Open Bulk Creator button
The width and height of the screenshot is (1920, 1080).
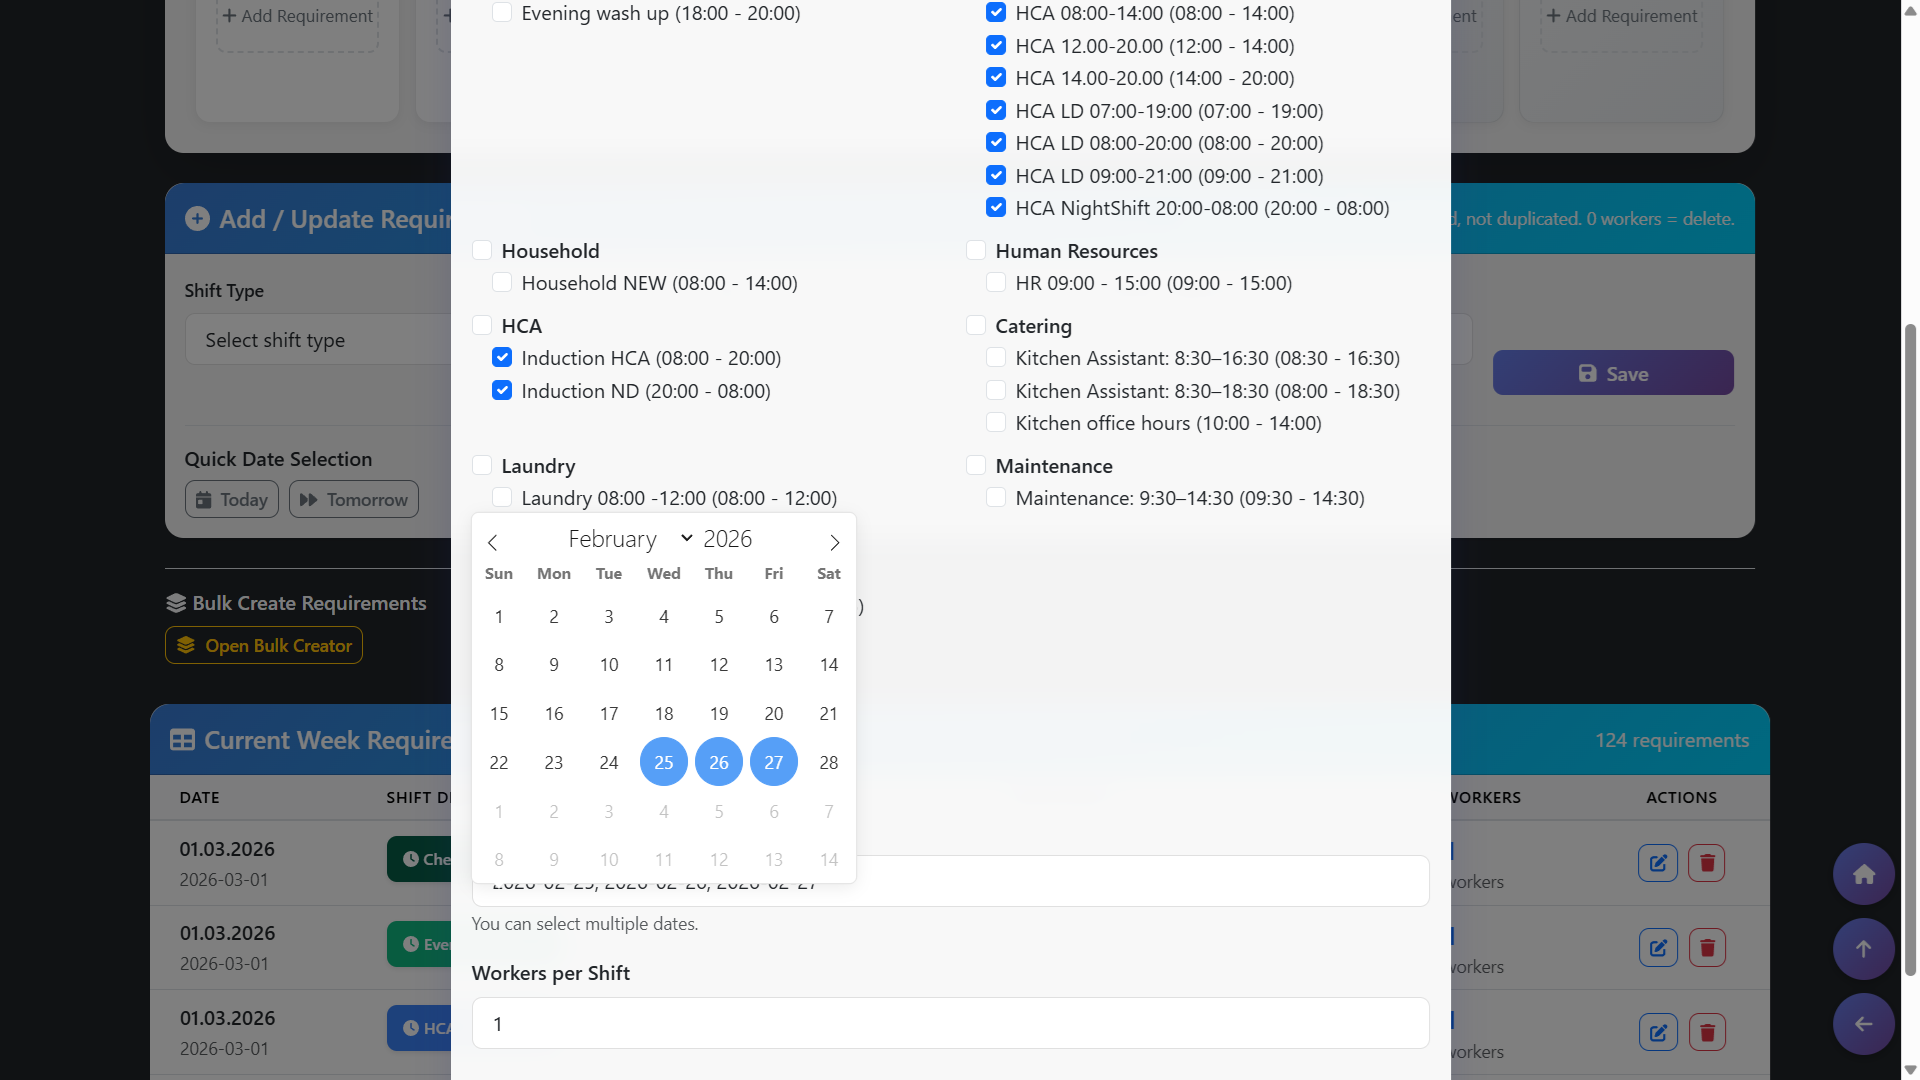tap(264, 646)
